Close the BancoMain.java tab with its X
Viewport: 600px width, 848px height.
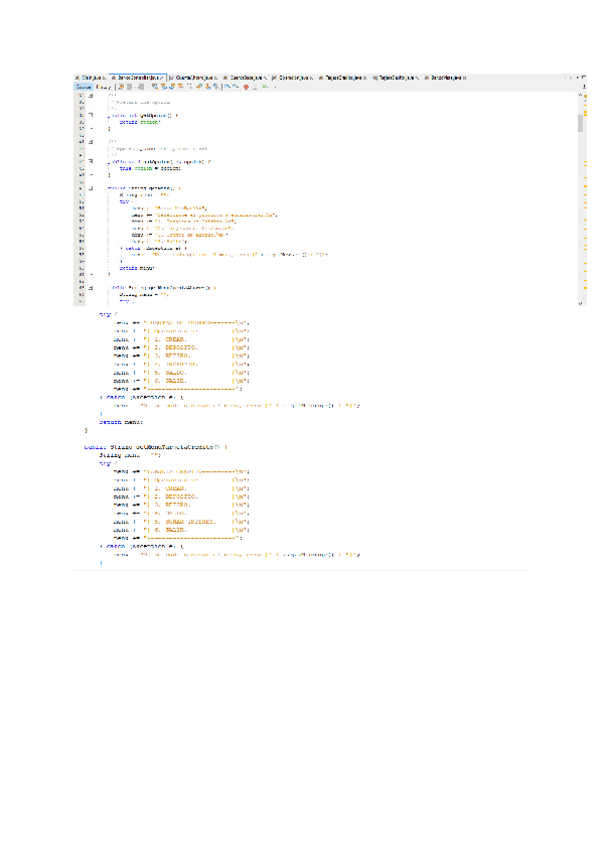[465, 77]
